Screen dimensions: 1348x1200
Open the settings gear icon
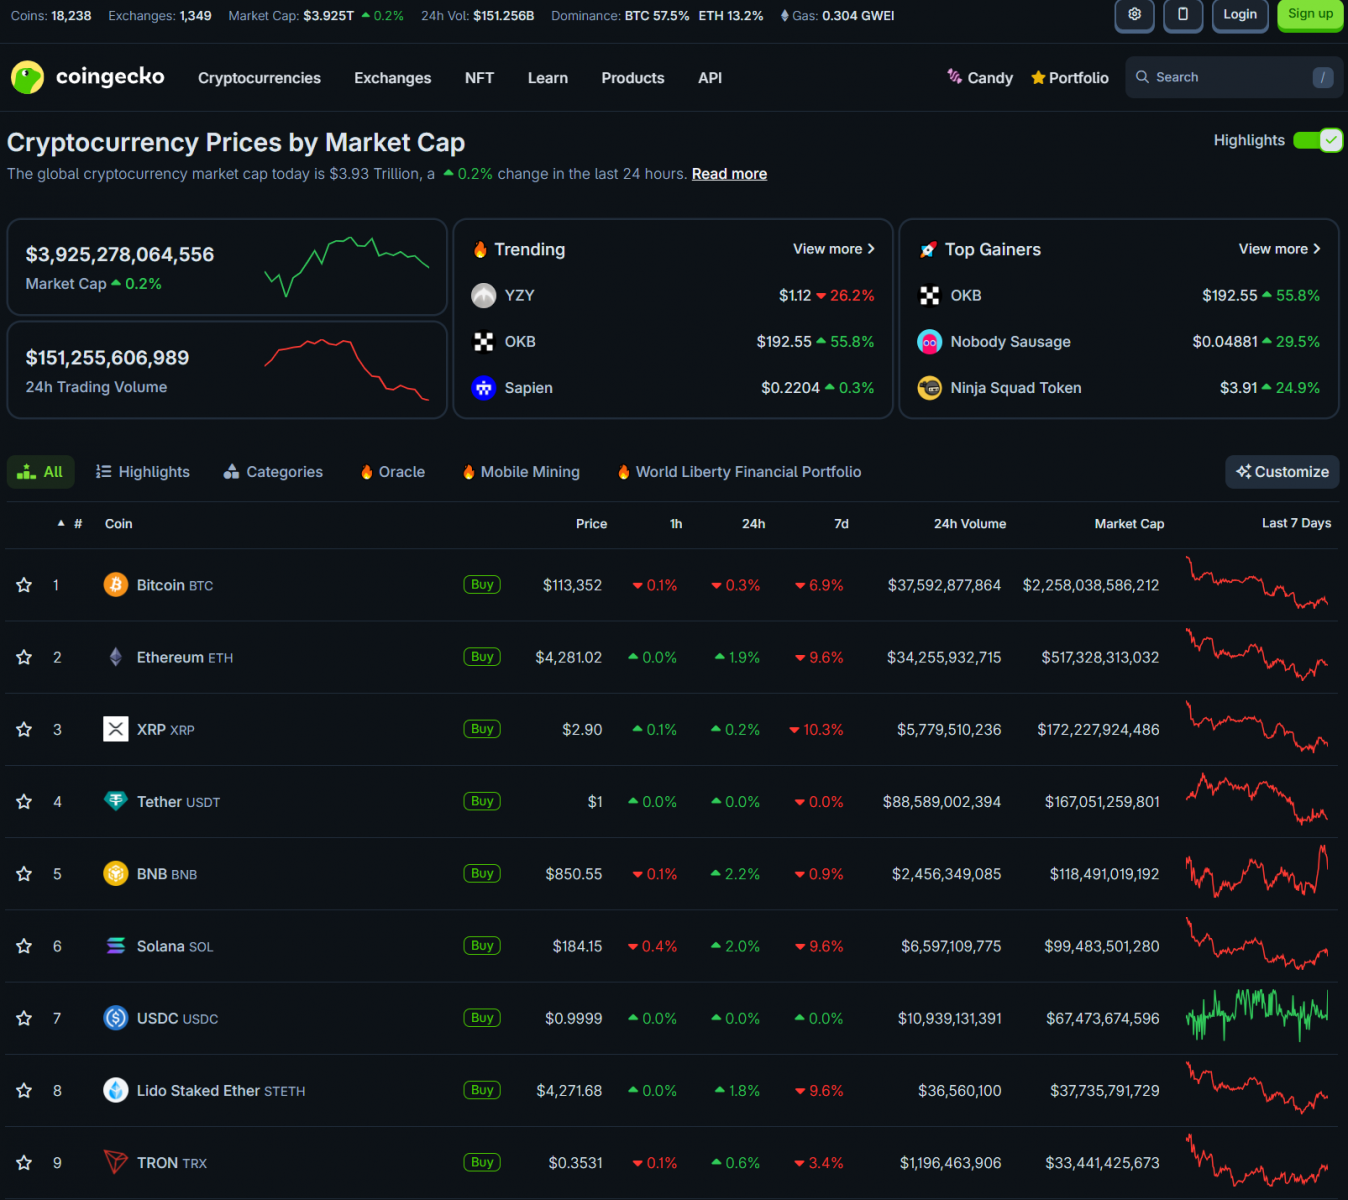coord(1134,15)
